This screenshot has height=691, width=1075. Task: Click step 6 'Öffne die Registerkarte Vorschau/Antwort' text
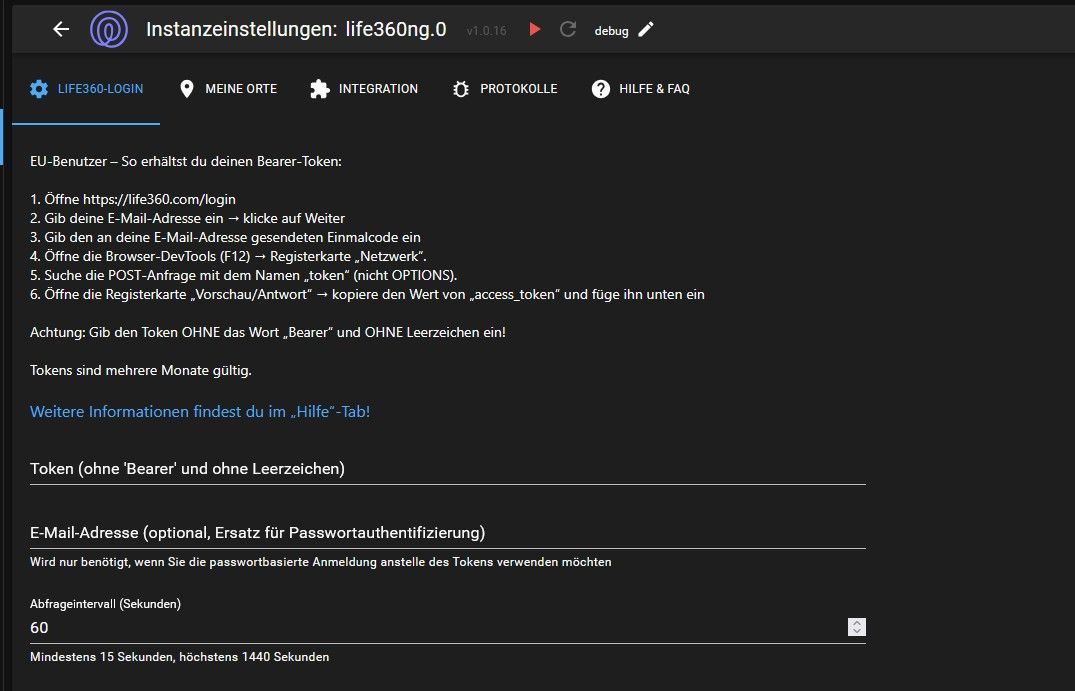tap(367, 295)
